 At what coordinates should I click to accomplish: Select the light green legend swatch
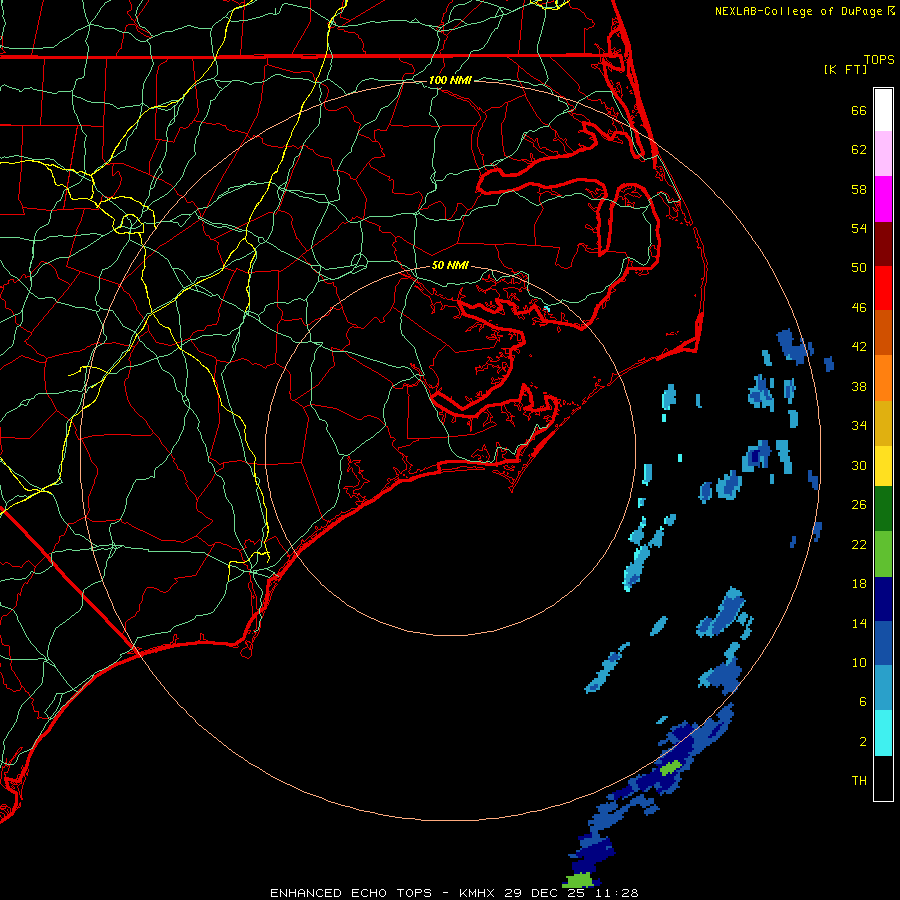pos(883,554)
